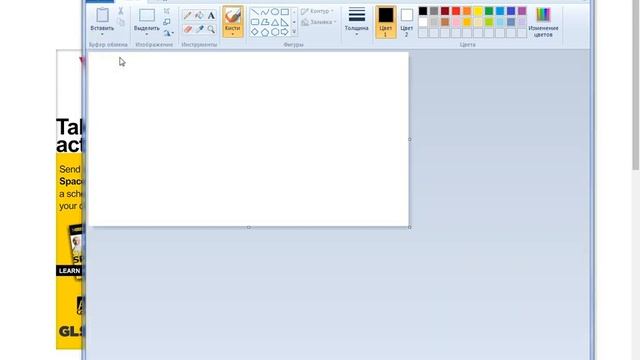Activate Color 1 (Цвет 1) foreground

[x=385, y=22]
